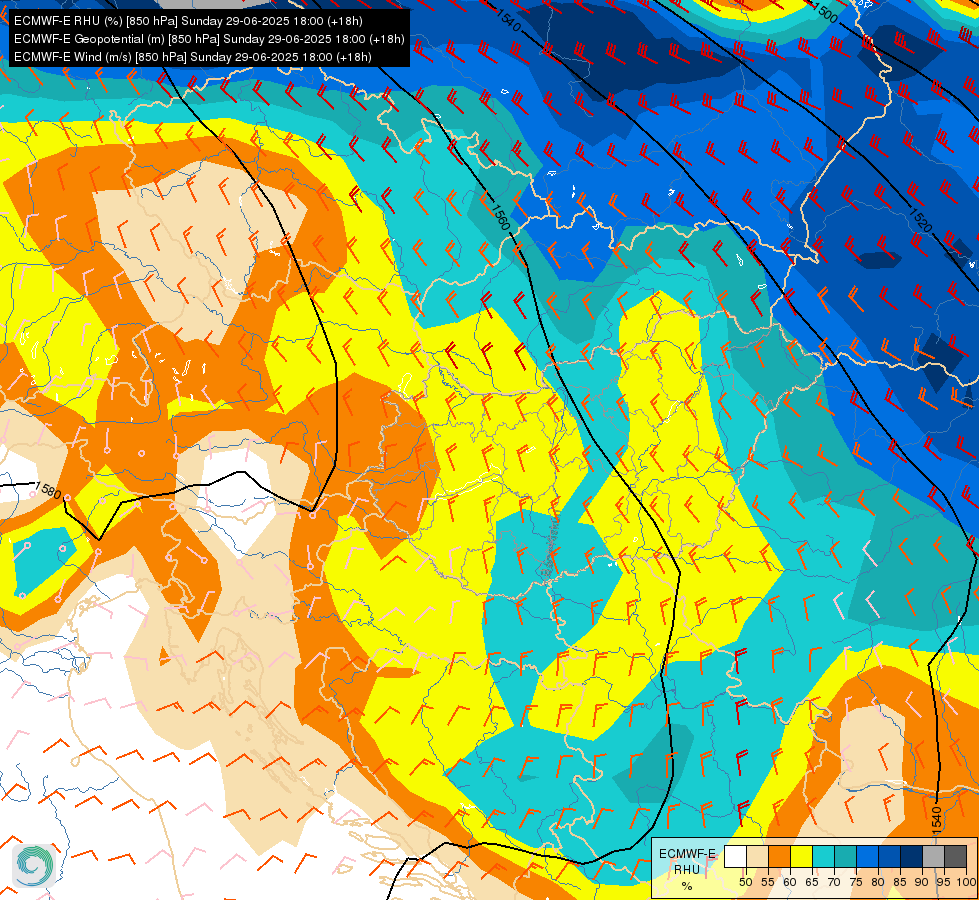Click the 1580 contour label
The height and width of the screenshot is (900, 979).
click(48, 490)
